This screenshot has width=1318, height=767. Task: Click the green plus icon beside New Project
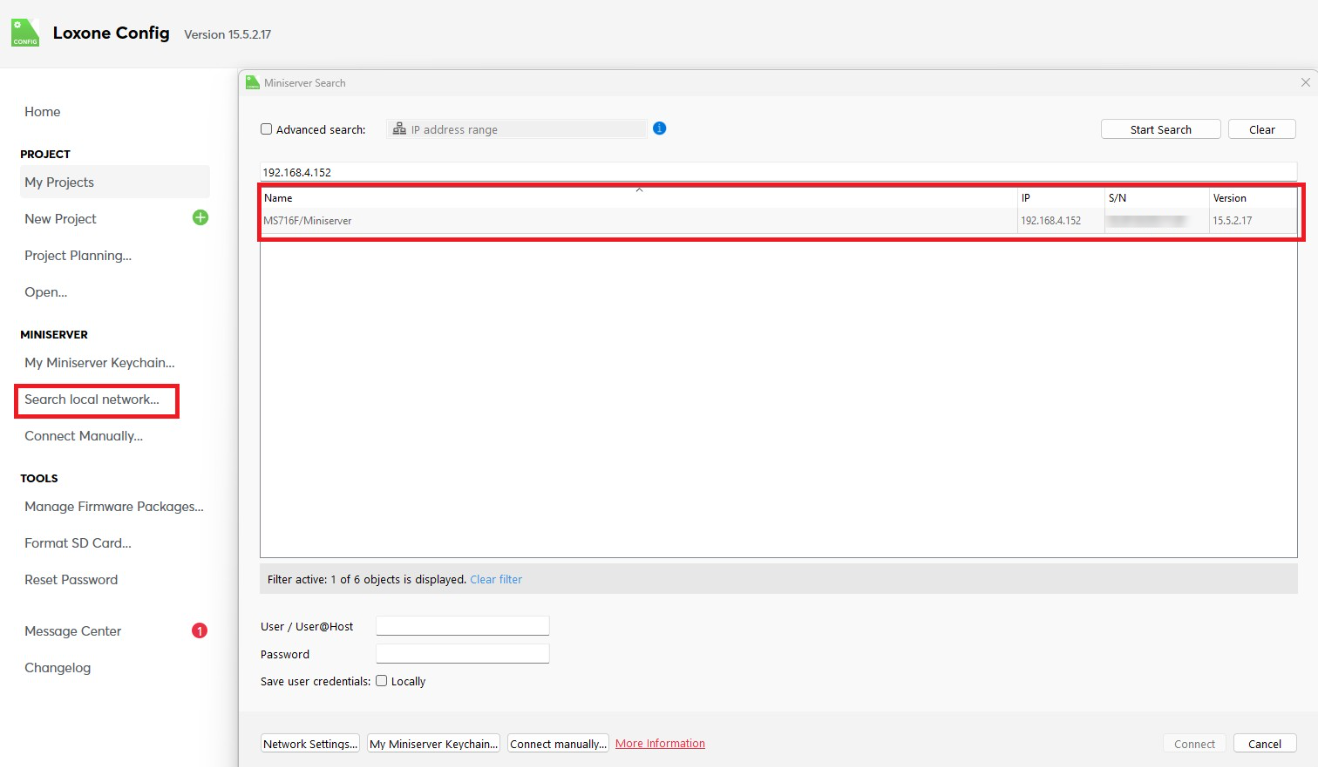[200, 218]
